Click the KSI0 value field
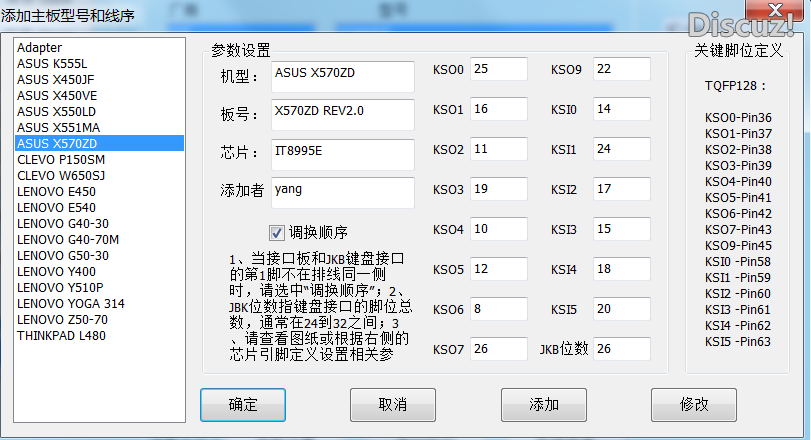Image resolution: width=811 pixels, height=440 pixels. 622,109
